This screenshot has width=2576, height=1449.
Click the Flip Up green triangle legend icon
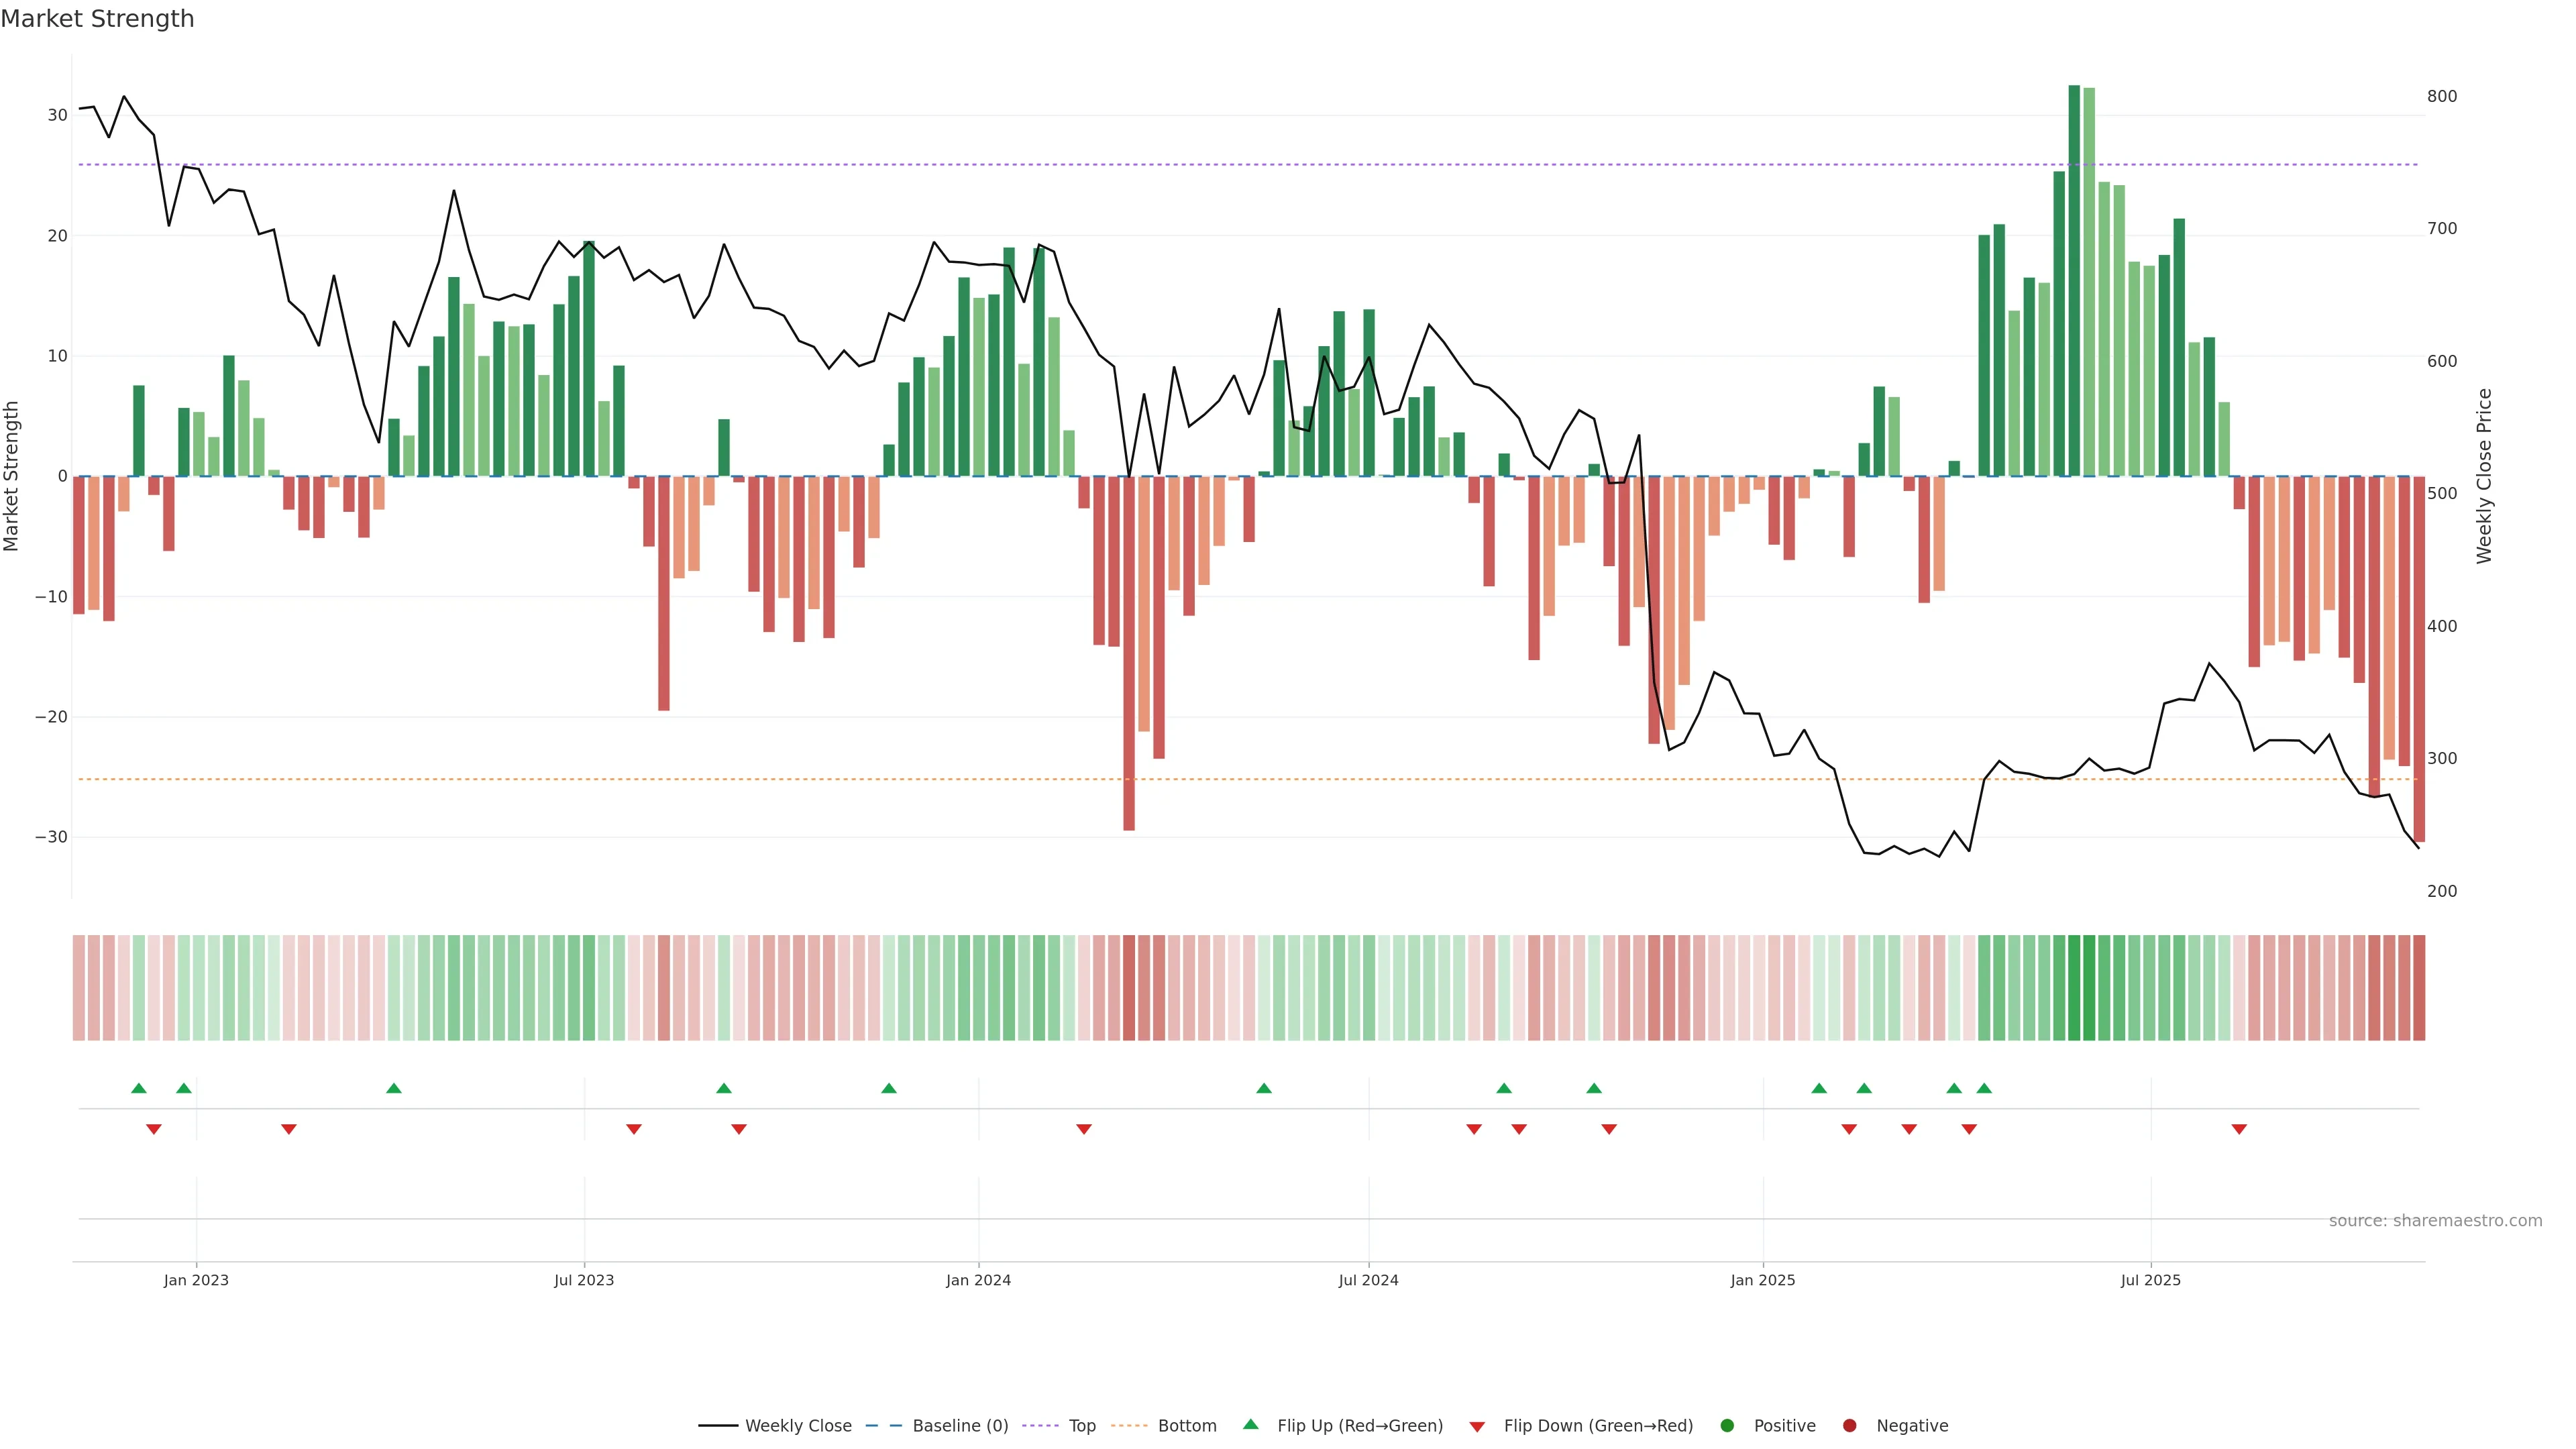coord(1250,1424)
